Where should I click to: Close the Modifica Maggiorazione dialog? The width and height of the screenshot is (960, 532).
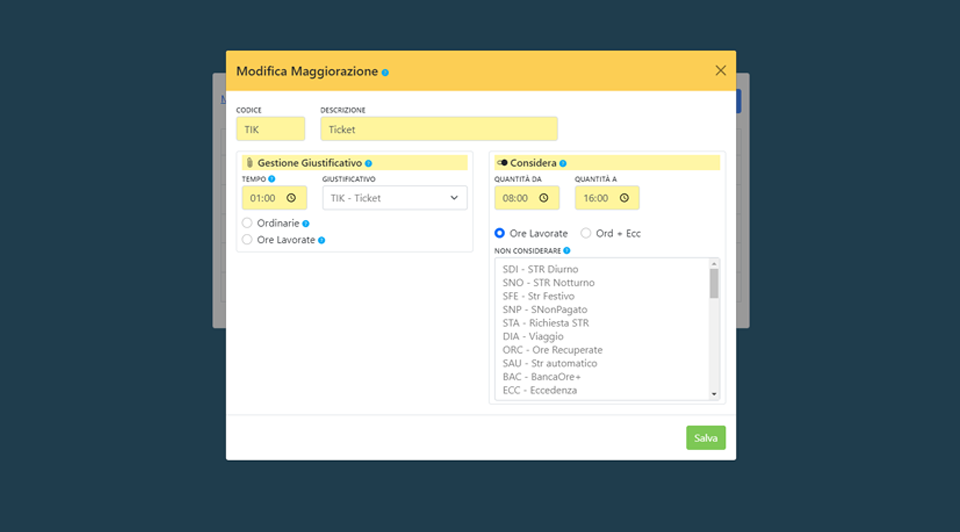click(x=720, y=71)
